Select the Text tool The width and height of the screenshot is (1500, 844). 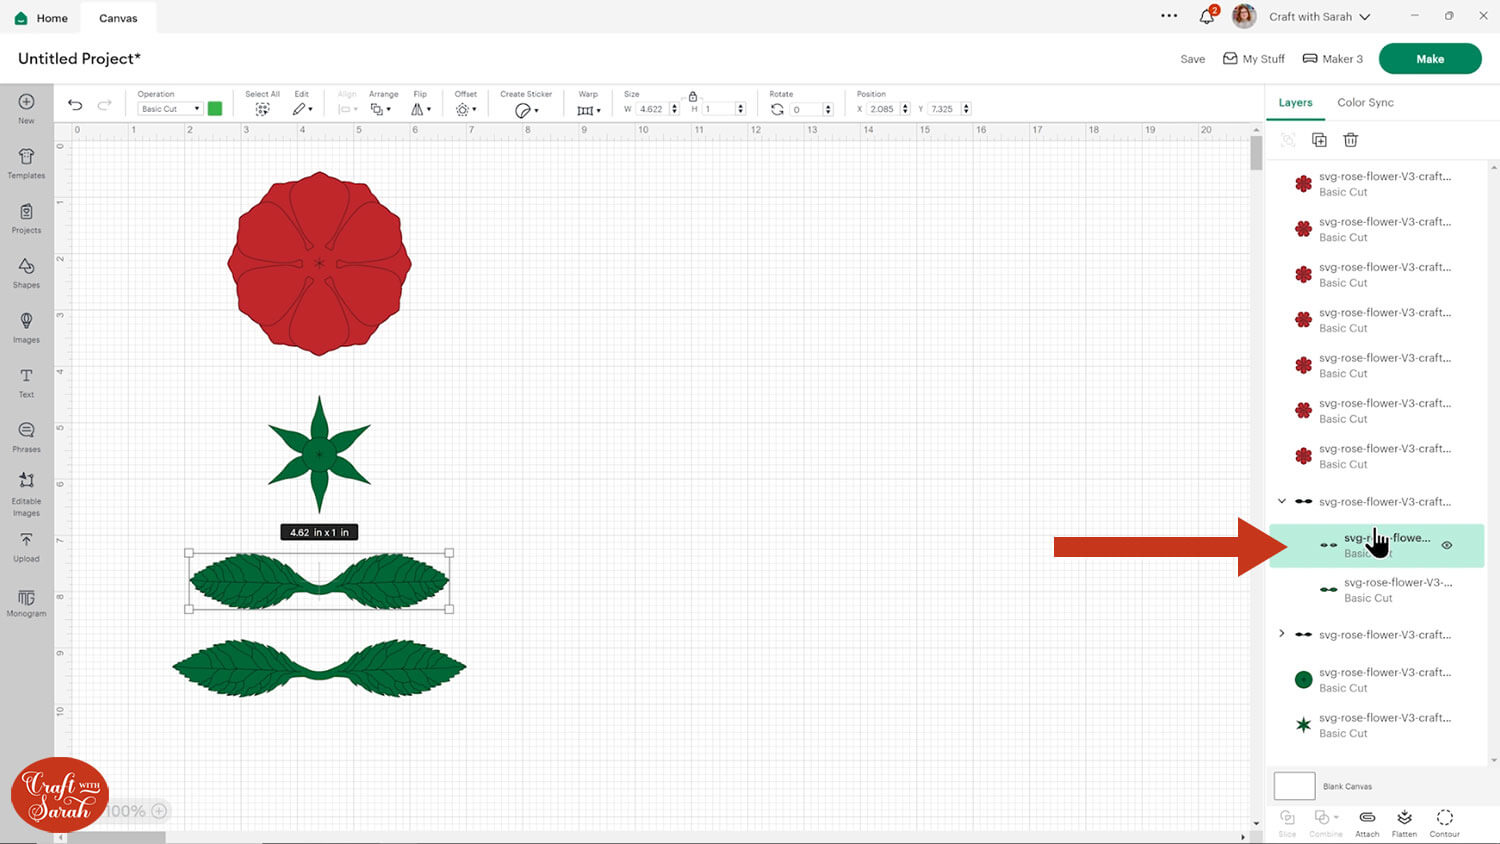click(26, 382)
